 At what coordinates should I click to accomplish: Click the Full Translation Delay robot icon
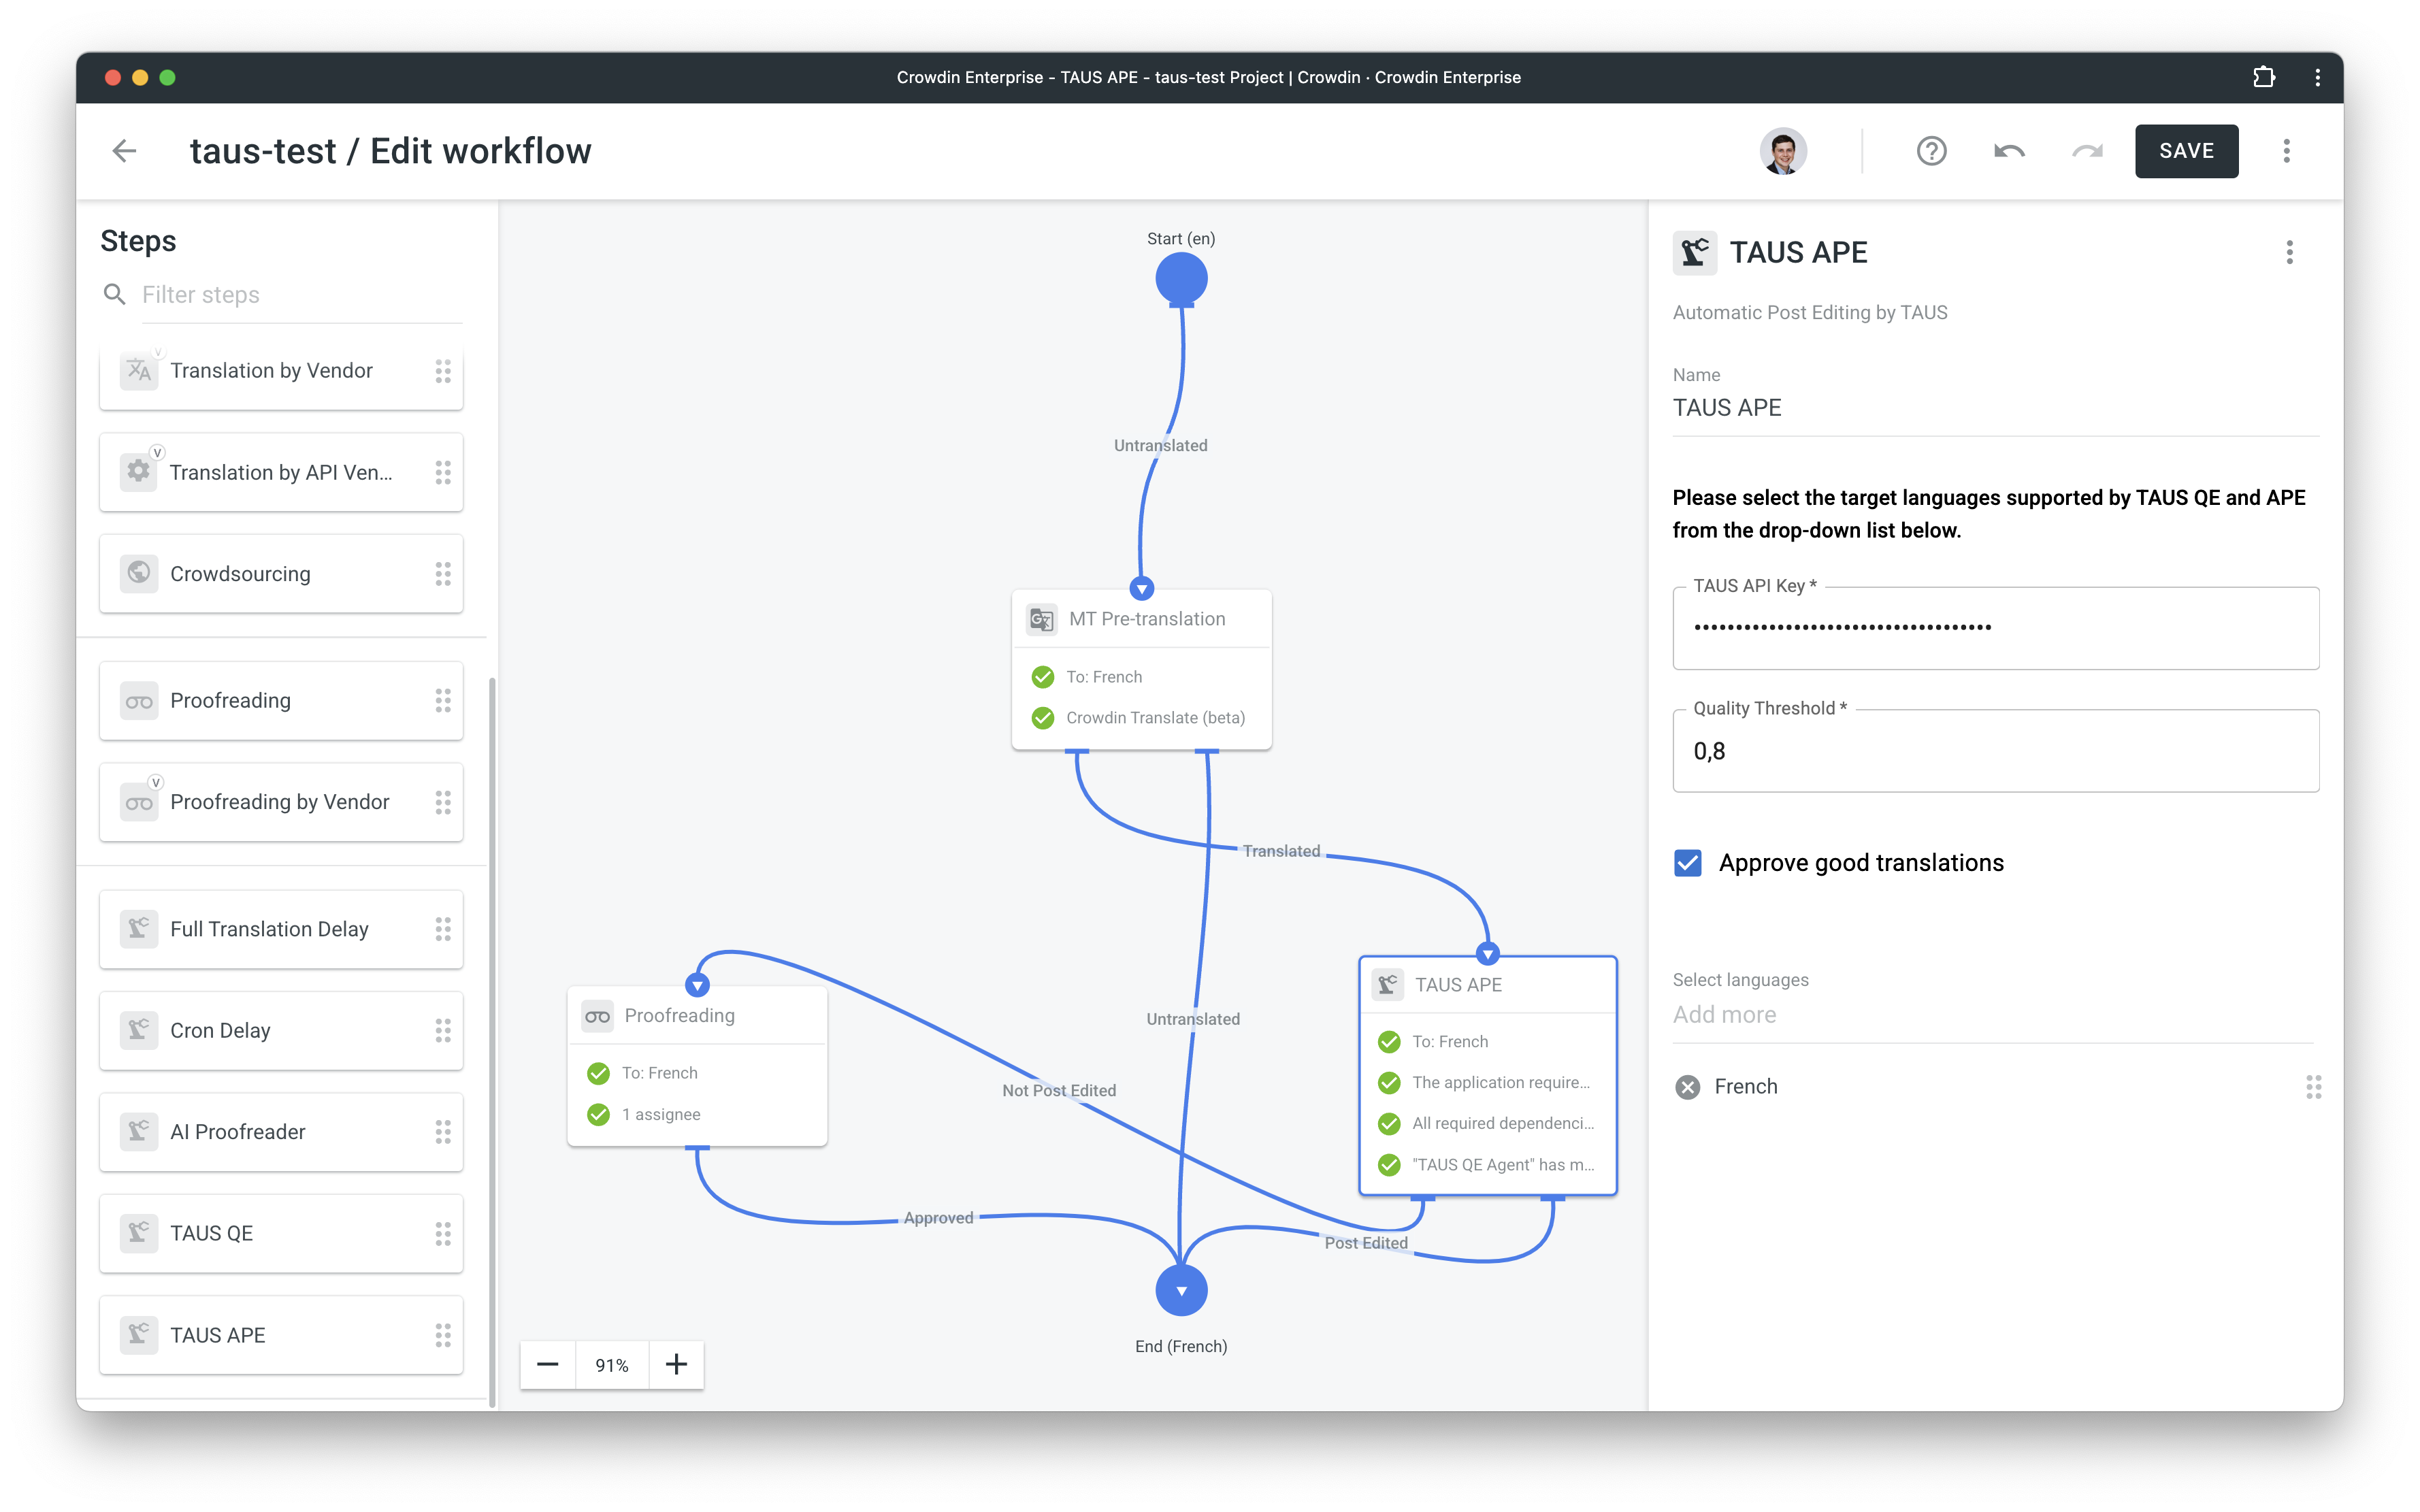(x=139, y=929)
